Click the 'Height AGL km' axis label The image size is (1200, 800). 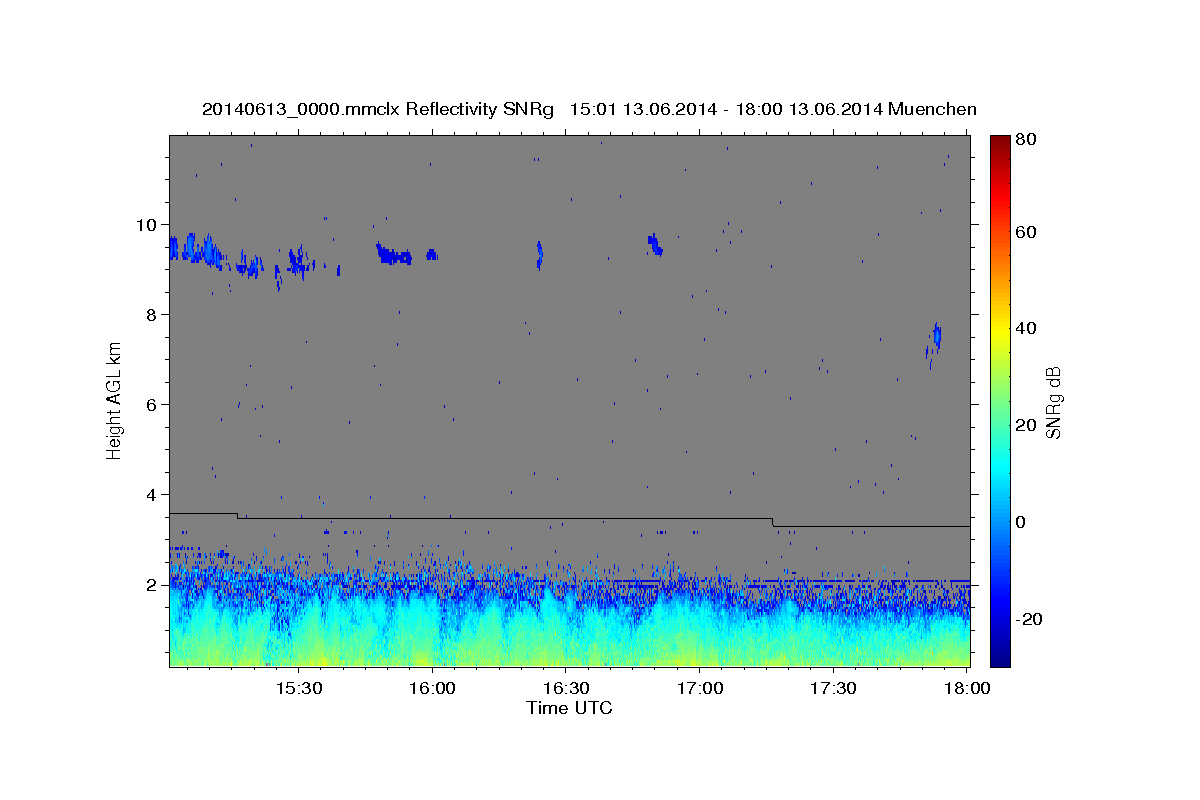click(x=115, y=401)
